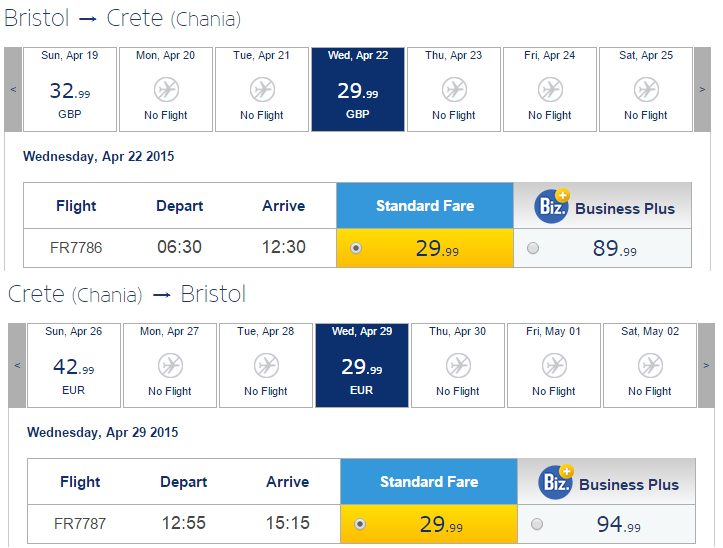Click the return Business Plus column header

pos(606,482)
